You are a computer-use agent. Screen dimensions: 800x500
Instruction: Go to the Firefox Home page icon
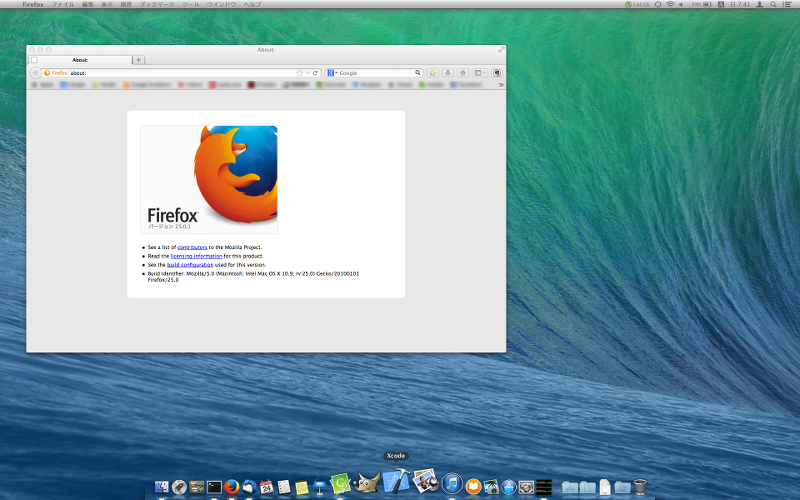tap(463, 73)
